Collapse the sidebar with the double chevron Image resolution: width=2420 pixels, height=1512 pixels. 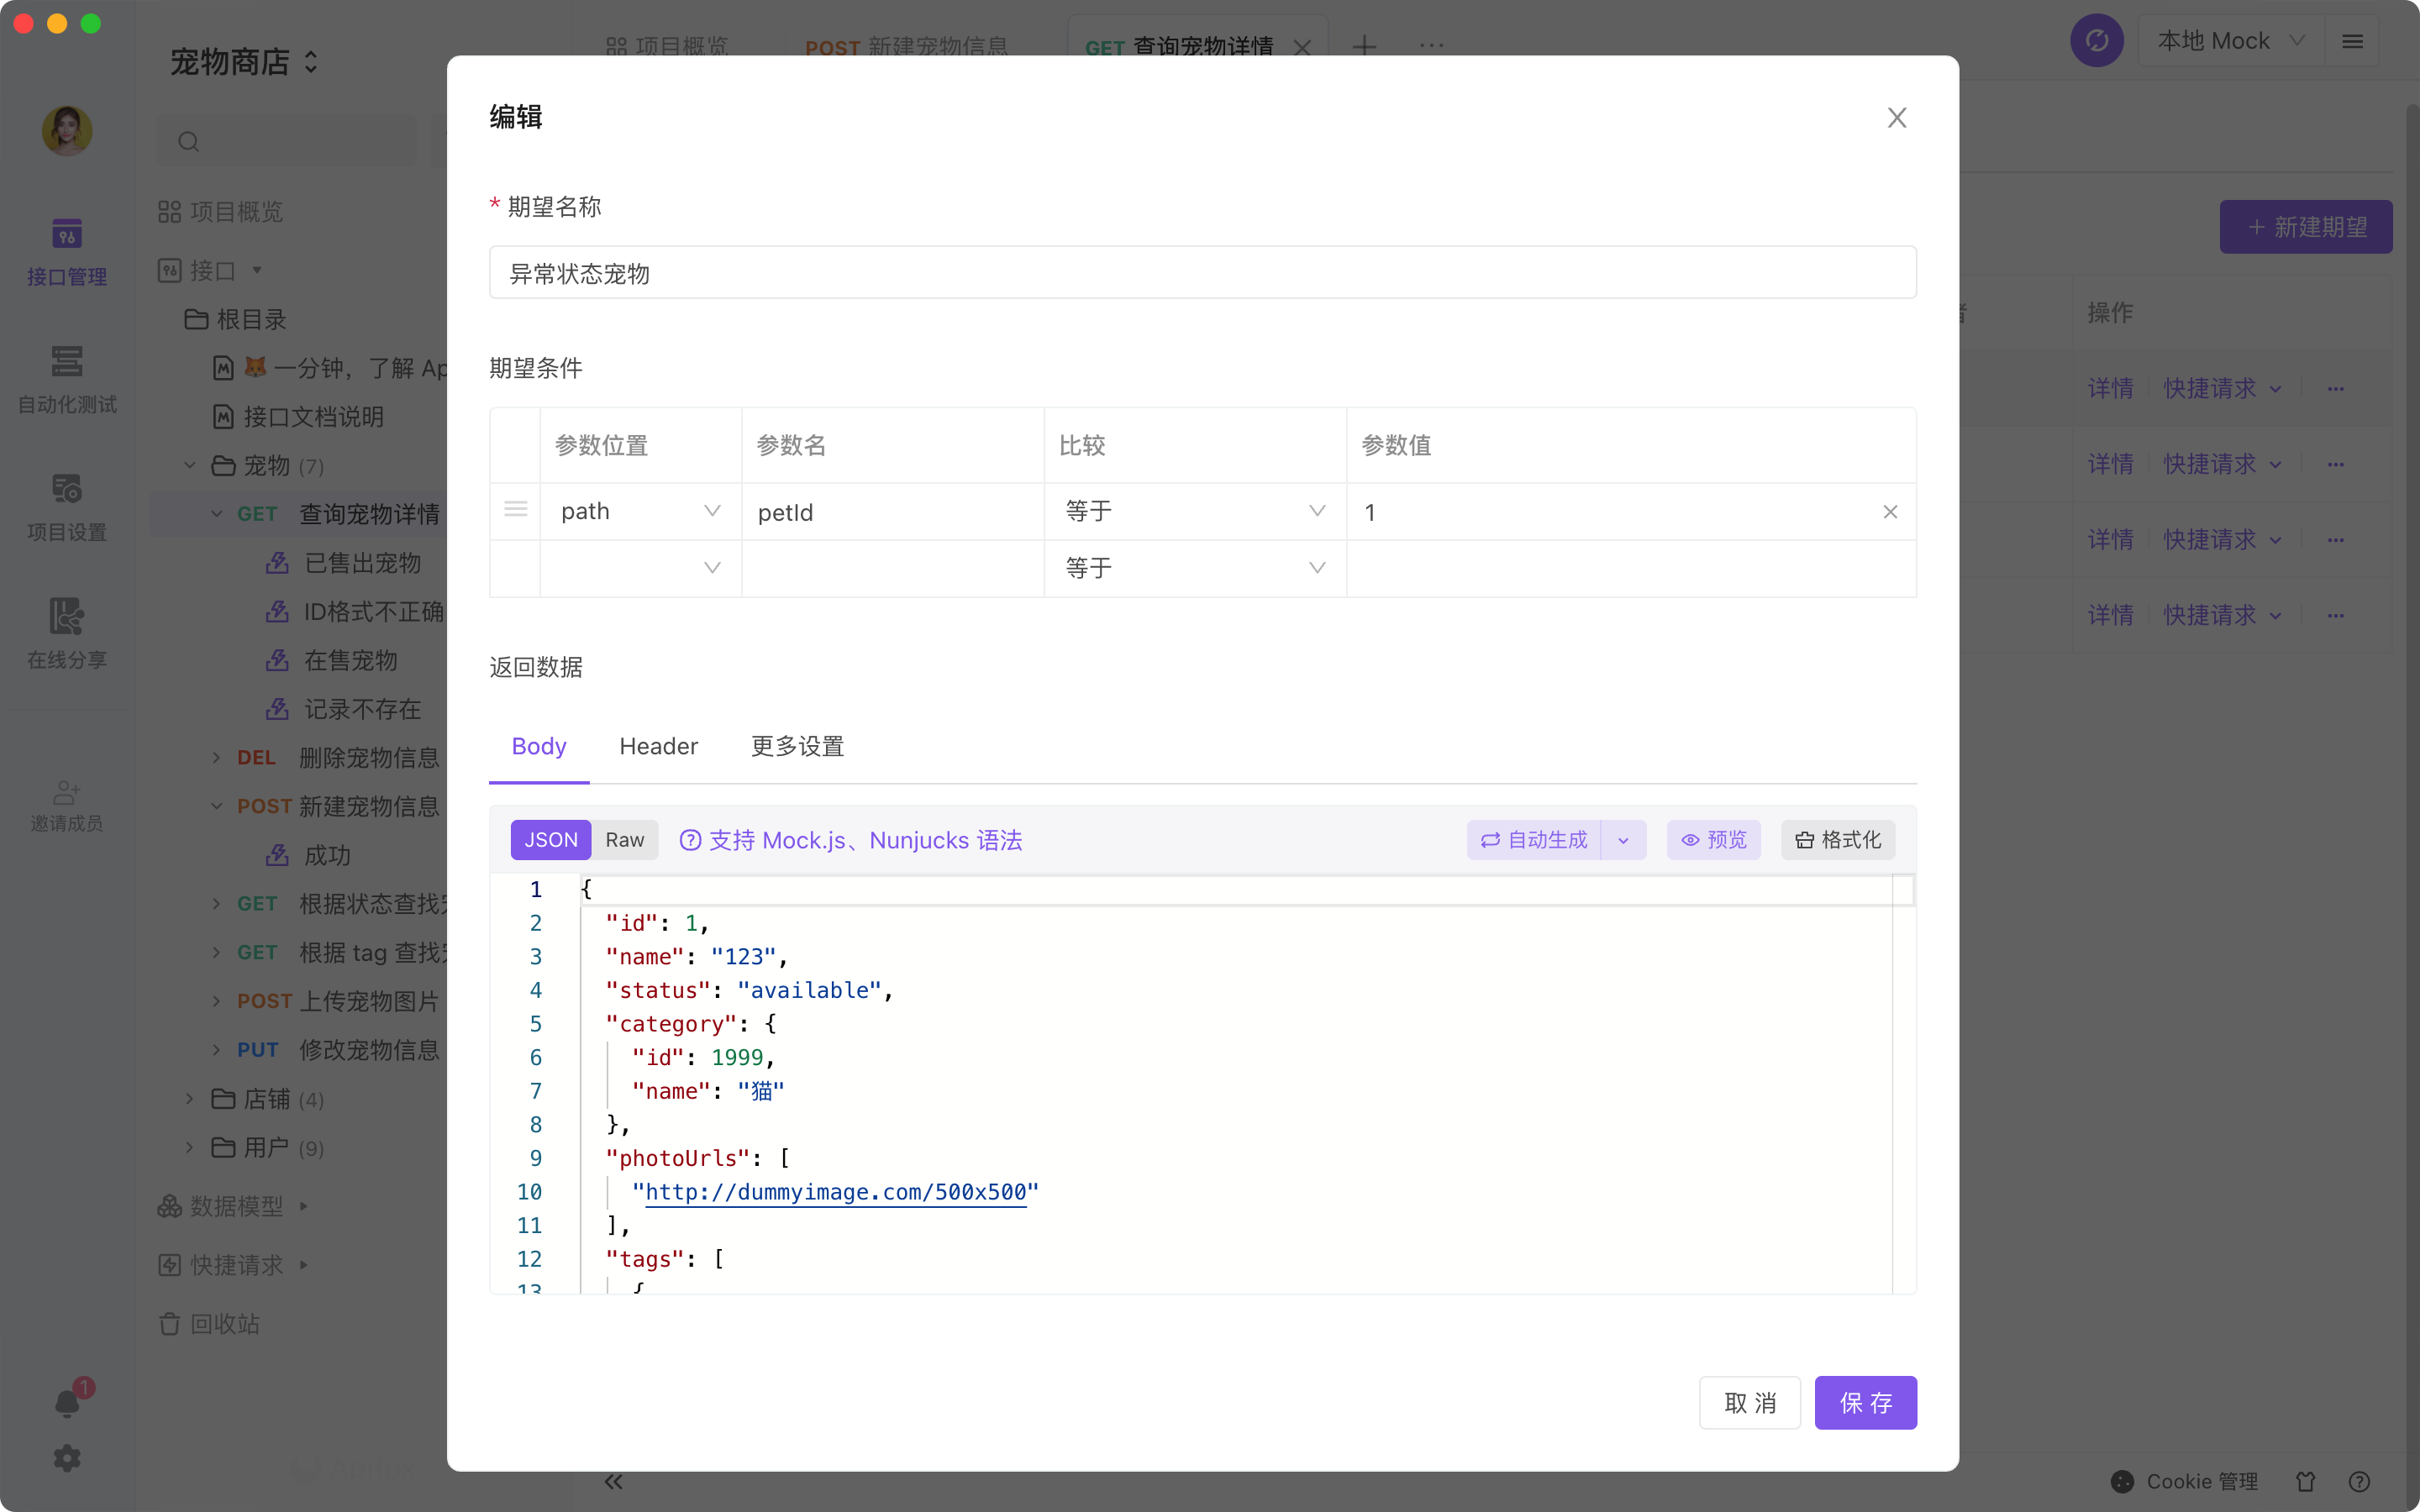[x=613, y=1481]
